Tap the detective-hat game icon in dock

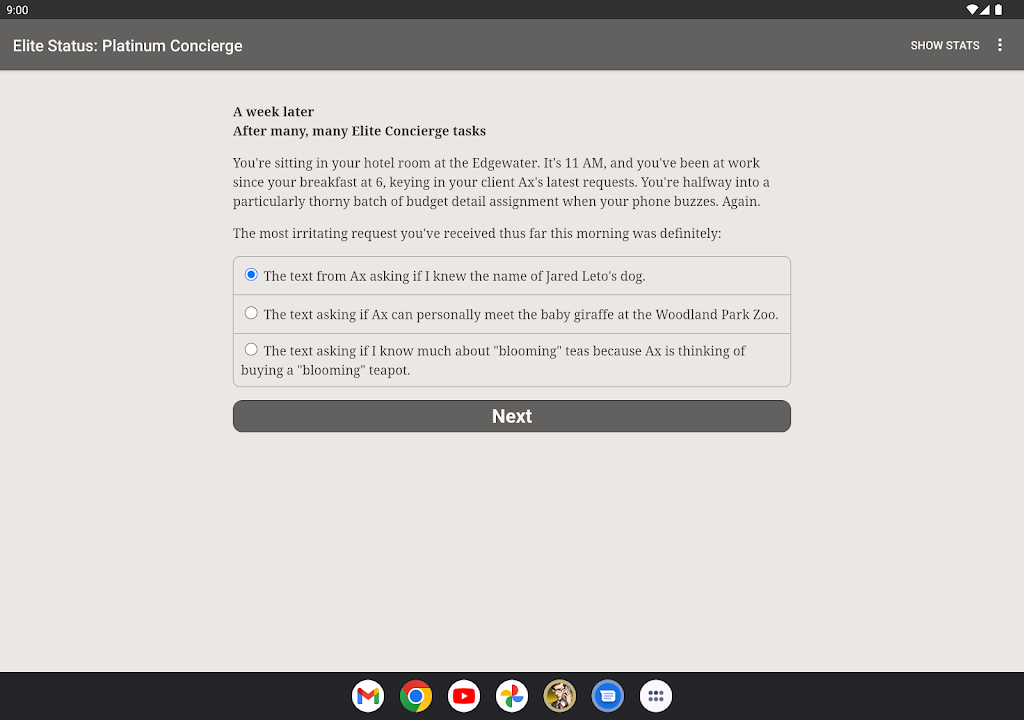(560, 696)
